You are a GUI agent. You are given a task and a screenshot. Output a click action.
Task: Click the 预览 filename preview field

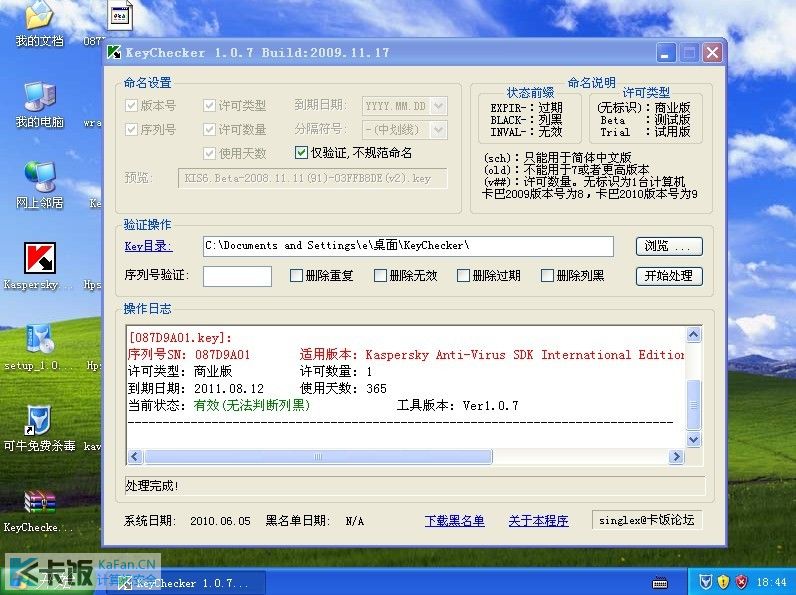click(312, 179)
